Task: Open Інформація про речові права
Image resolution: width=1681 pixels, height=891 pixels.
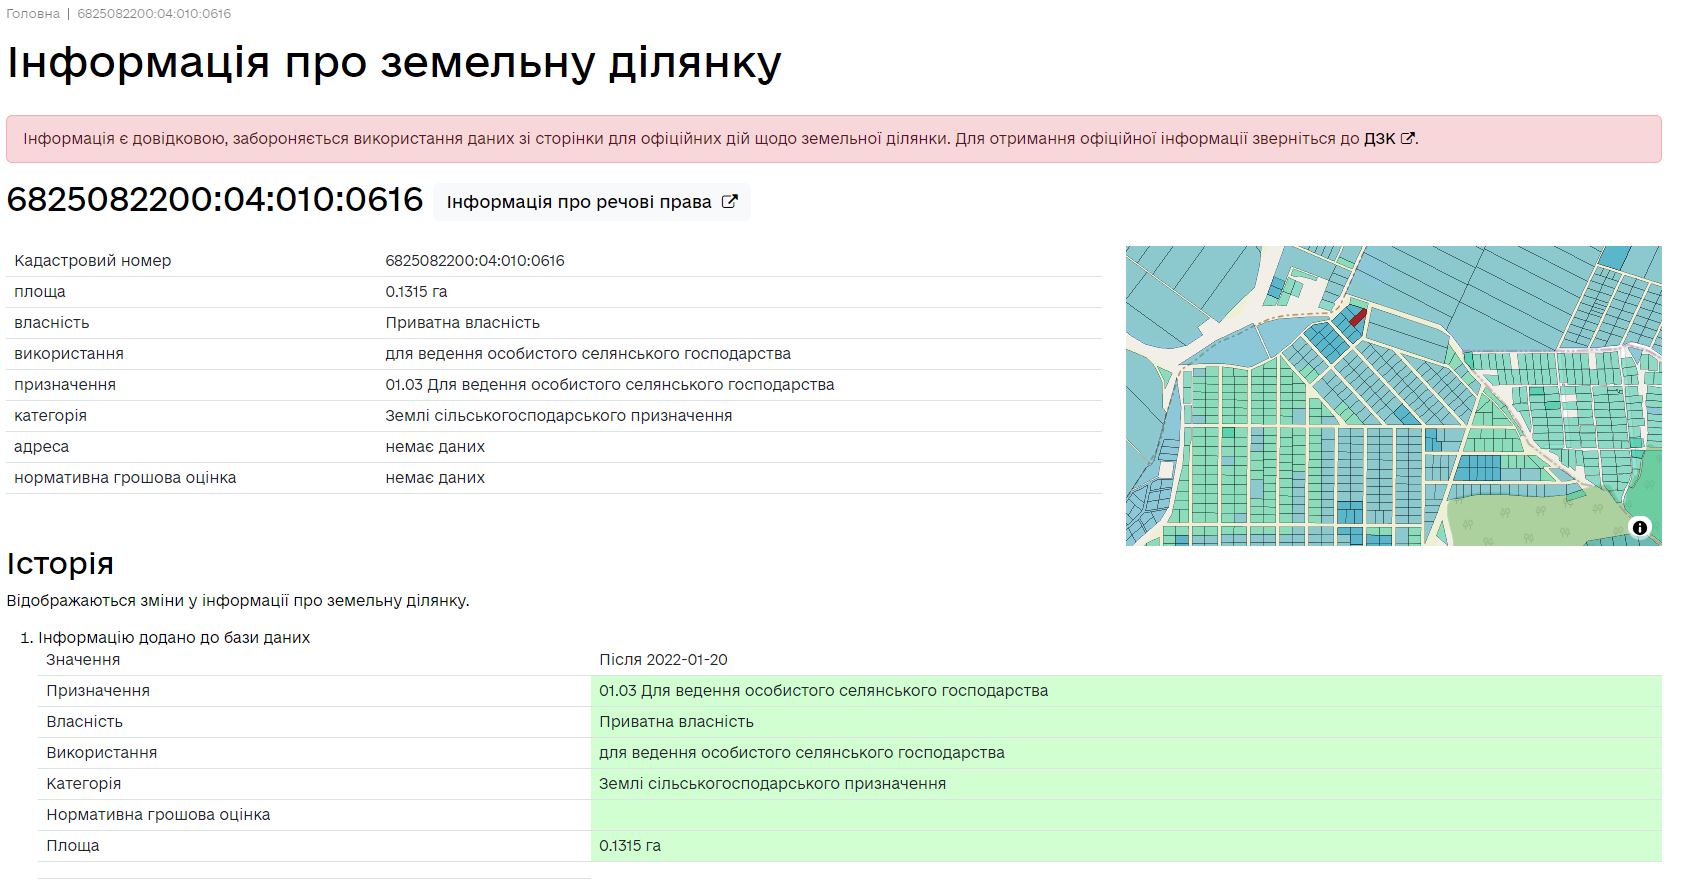Action: [x=579, y=202]
